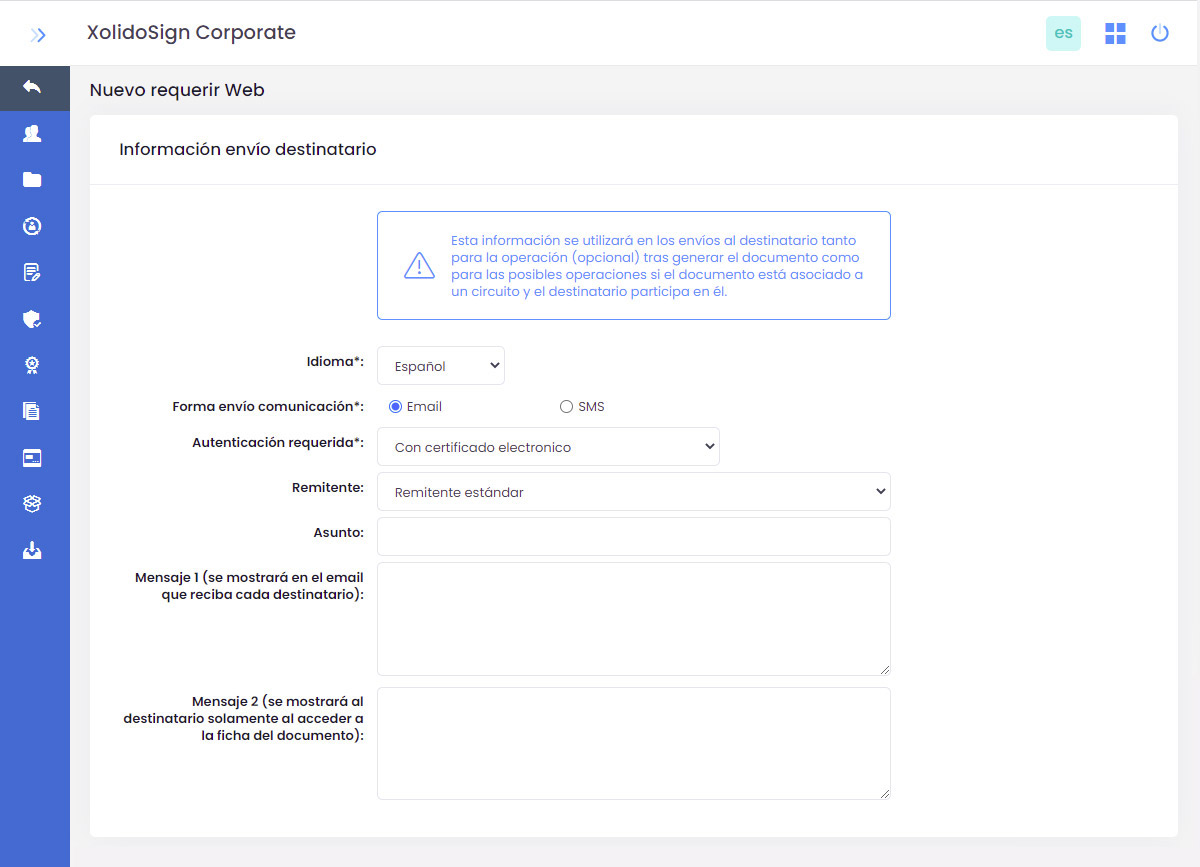Screen dimensions: 1200x867
Task: Click inside the Mensaje 1 text area
Action: point(633,618)
